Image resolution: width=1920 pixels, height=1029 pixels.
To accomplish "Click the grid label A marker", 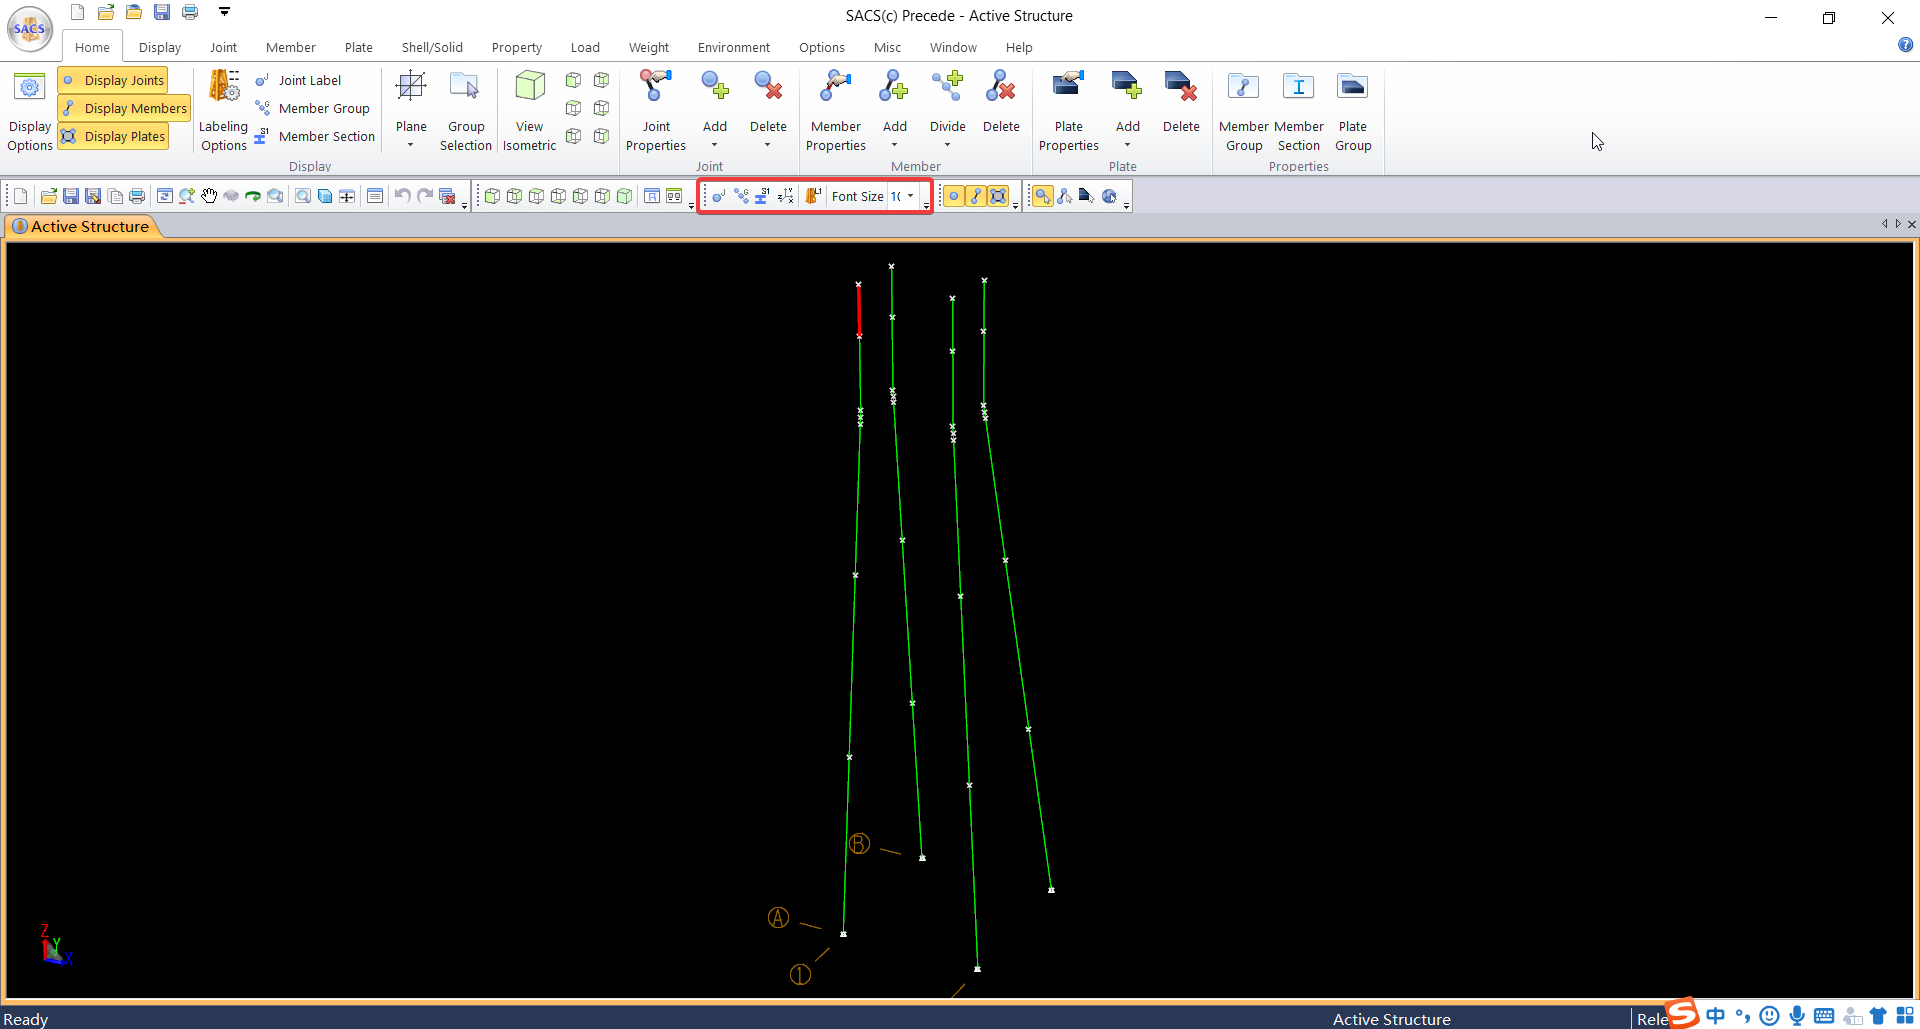I will tap(778, 917).
